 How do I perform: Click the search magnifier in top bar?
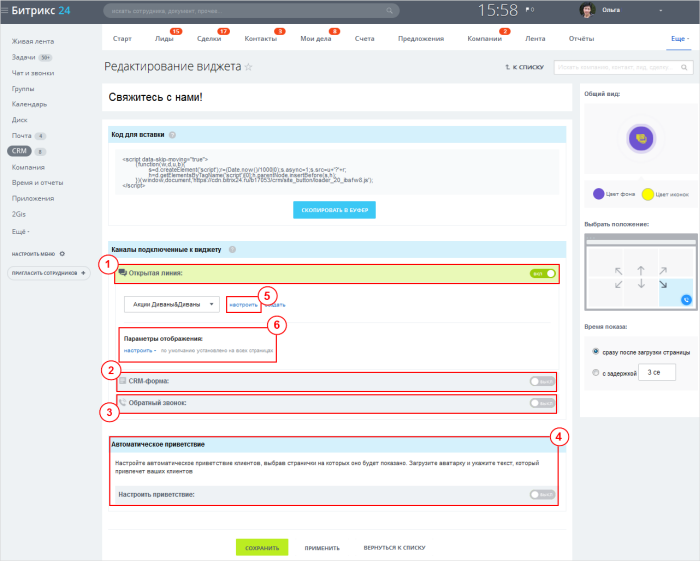tap(389, 11)
